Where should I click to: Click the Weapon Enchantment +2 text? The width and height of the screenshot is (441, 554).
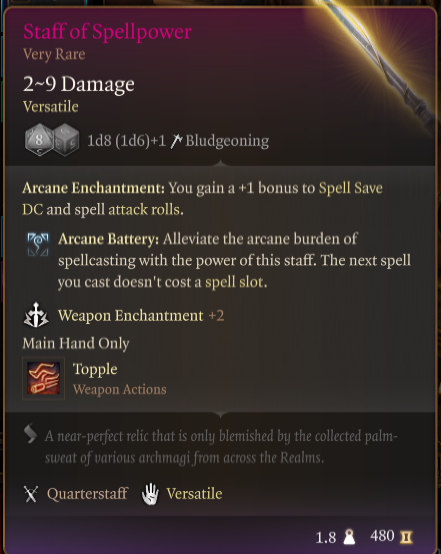(x=141, y=316)
